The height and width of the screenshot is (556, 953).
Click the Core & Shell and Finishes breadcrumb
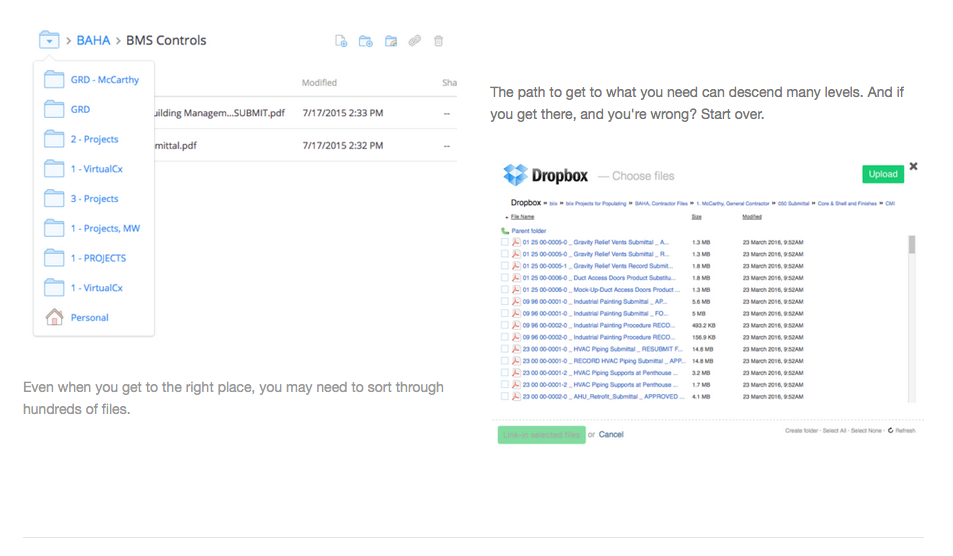pos(847,204)
